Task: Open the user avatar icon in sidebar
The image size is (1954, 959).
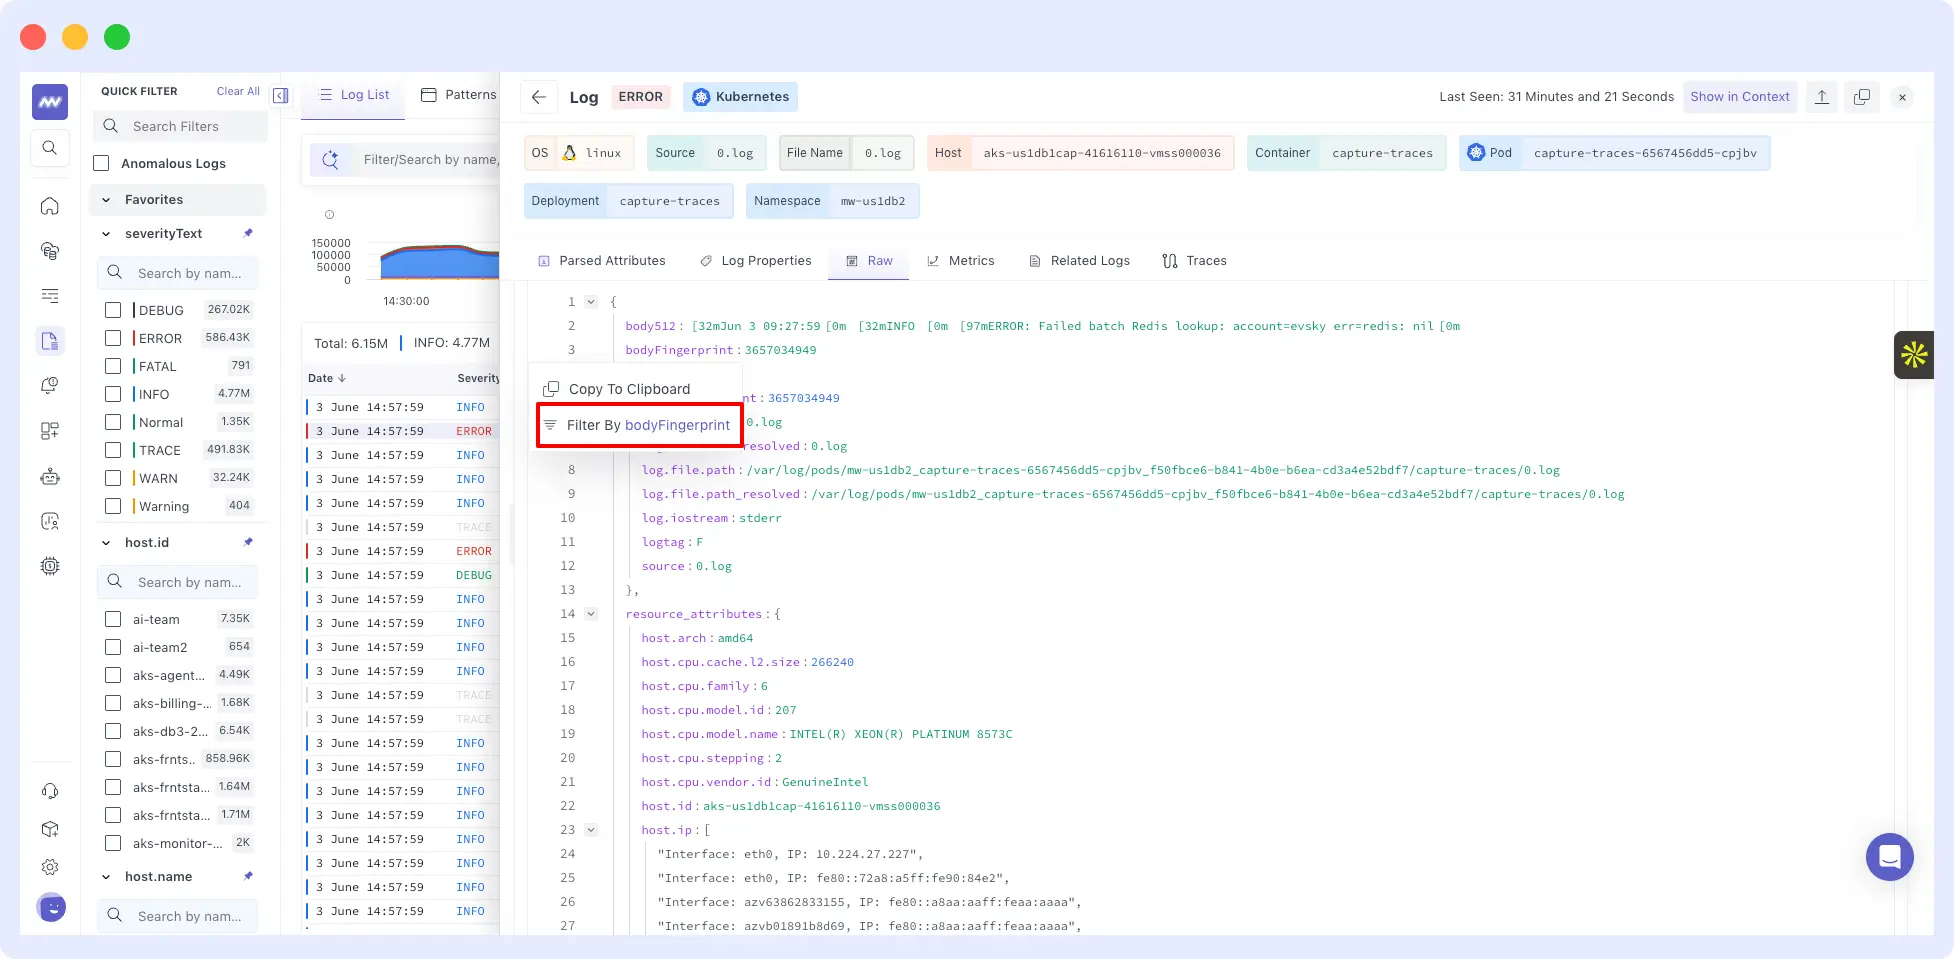Action: (51, 907)
